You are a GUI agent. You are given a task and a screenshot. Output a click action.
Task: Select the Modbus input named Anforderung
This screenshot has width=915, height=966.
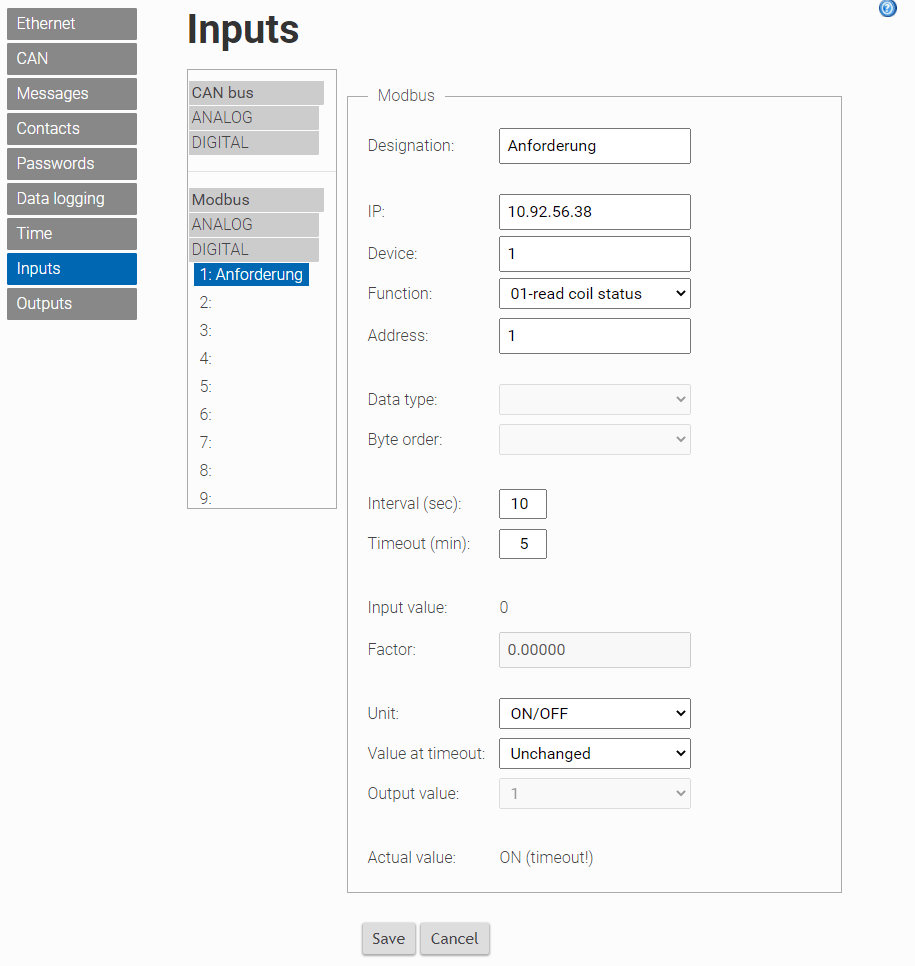[x=251, y=273]
